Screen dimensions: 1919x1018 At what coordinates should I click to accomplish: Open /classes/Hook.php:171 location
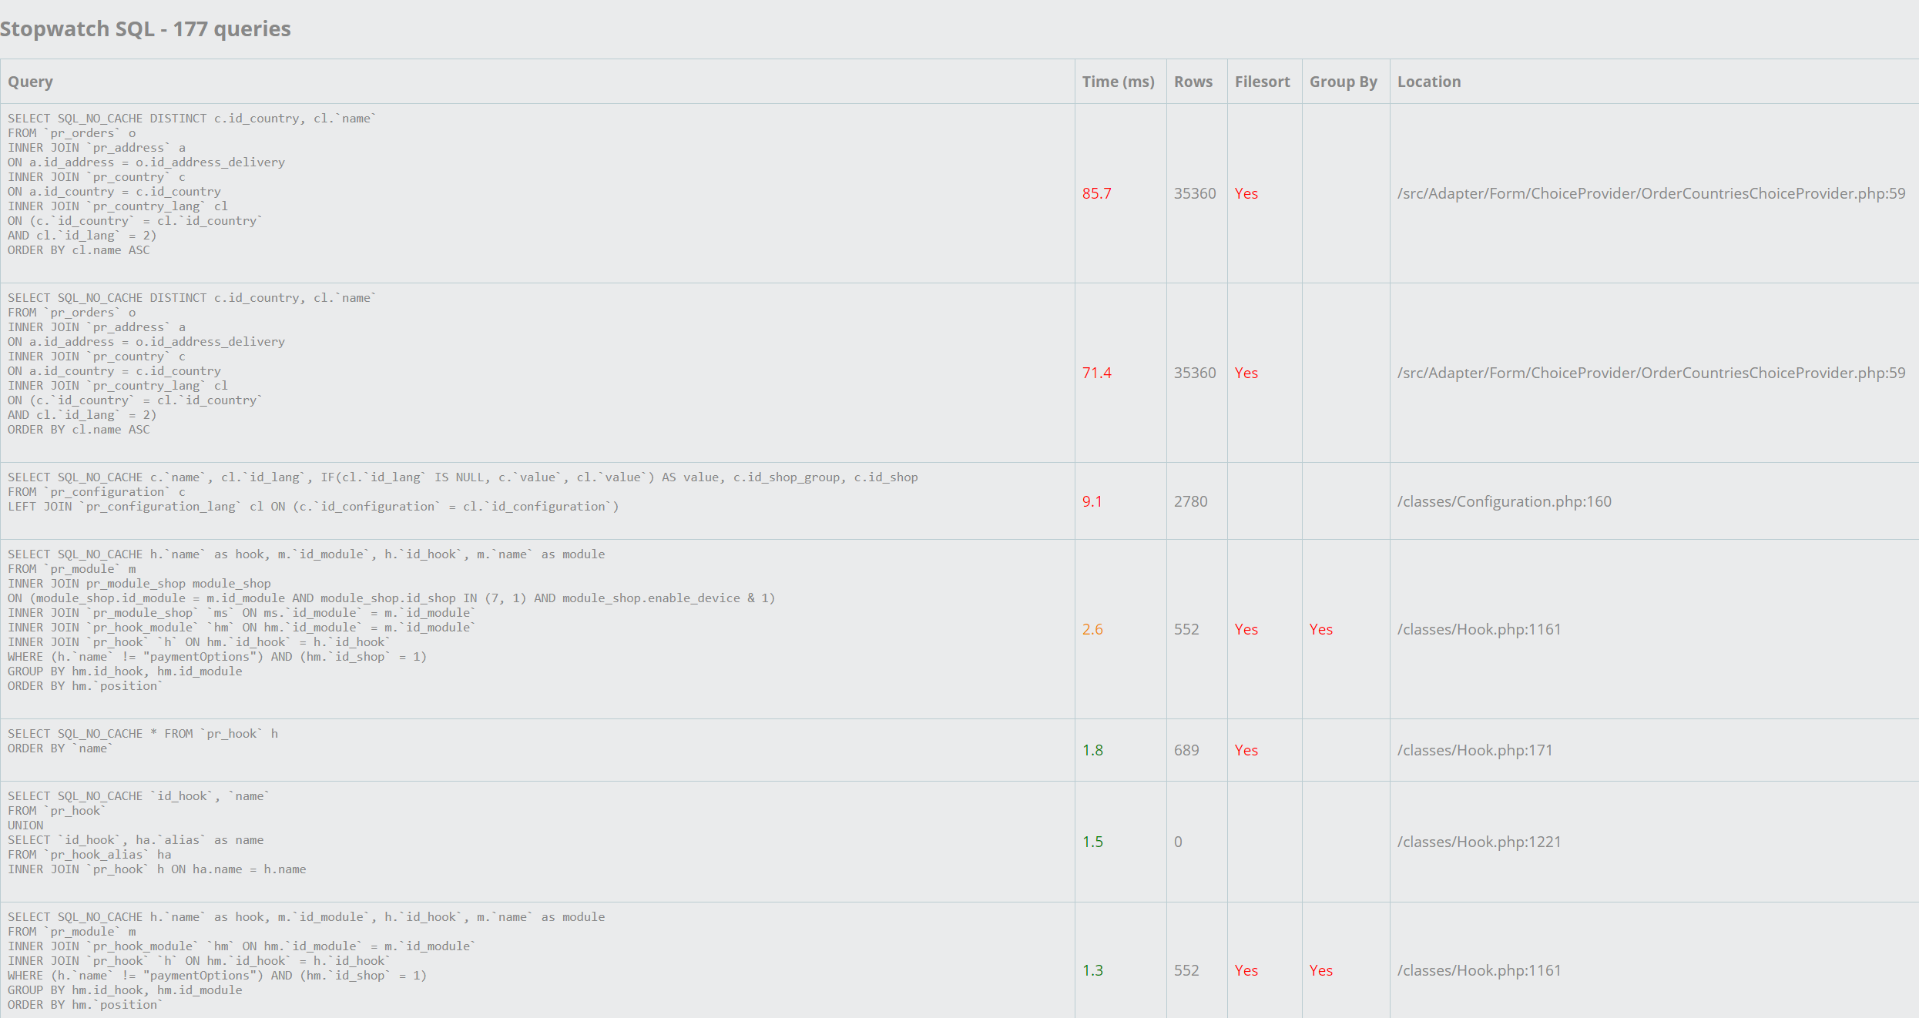click(x=1475, y=751)
